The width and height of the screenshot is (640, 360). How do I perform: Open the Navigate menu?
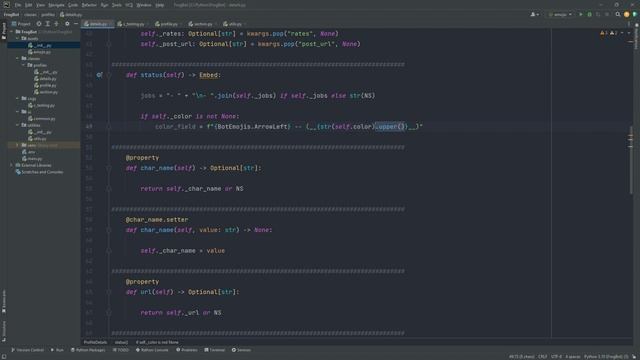tap(56, 5)
